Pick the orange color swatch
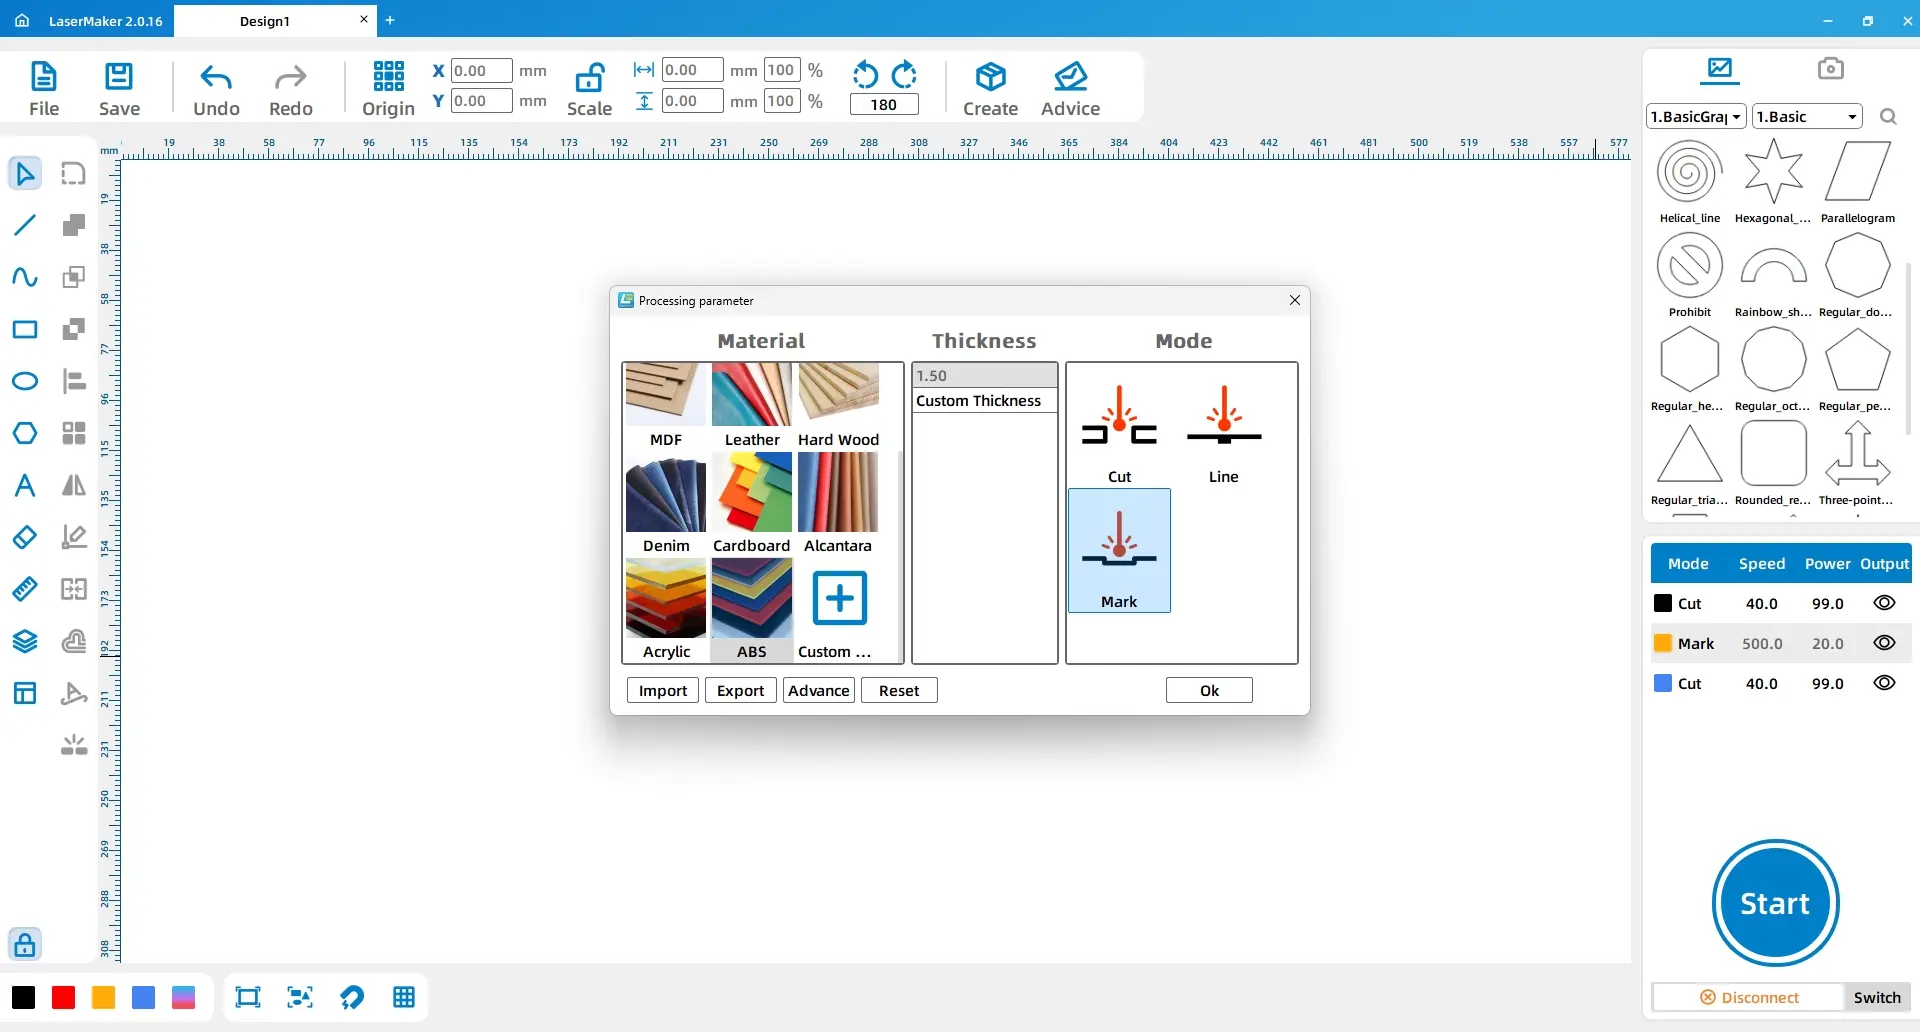1920x1032 pixels. [103, 997]
